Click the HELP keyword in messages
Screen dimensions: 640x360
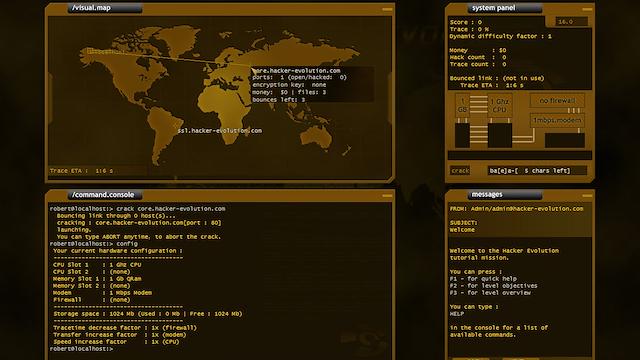tap(457, 314)
